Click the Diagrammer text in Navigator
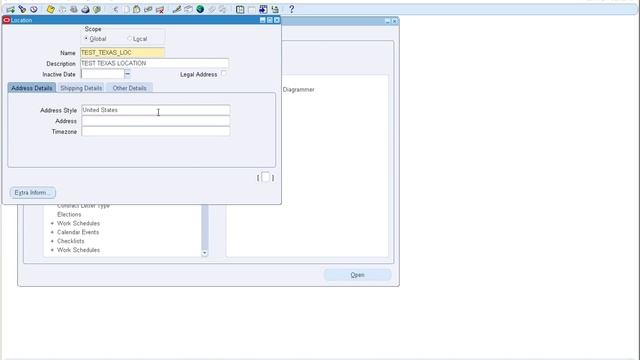 298,89
